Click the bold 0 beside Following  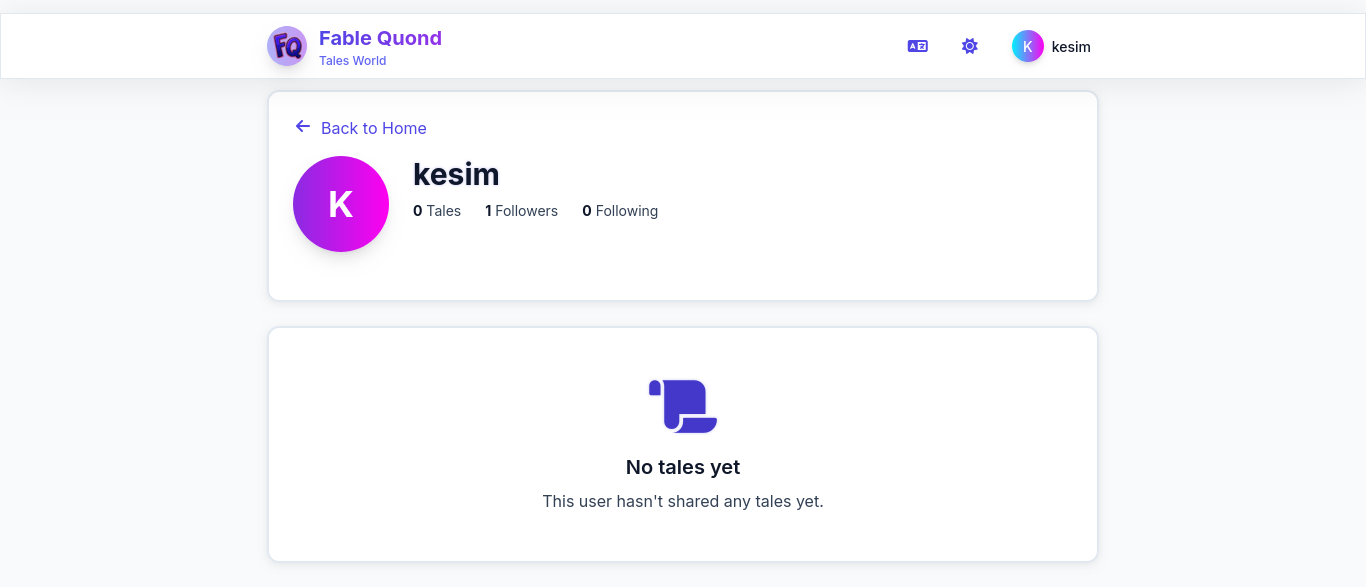click(587, 211)
